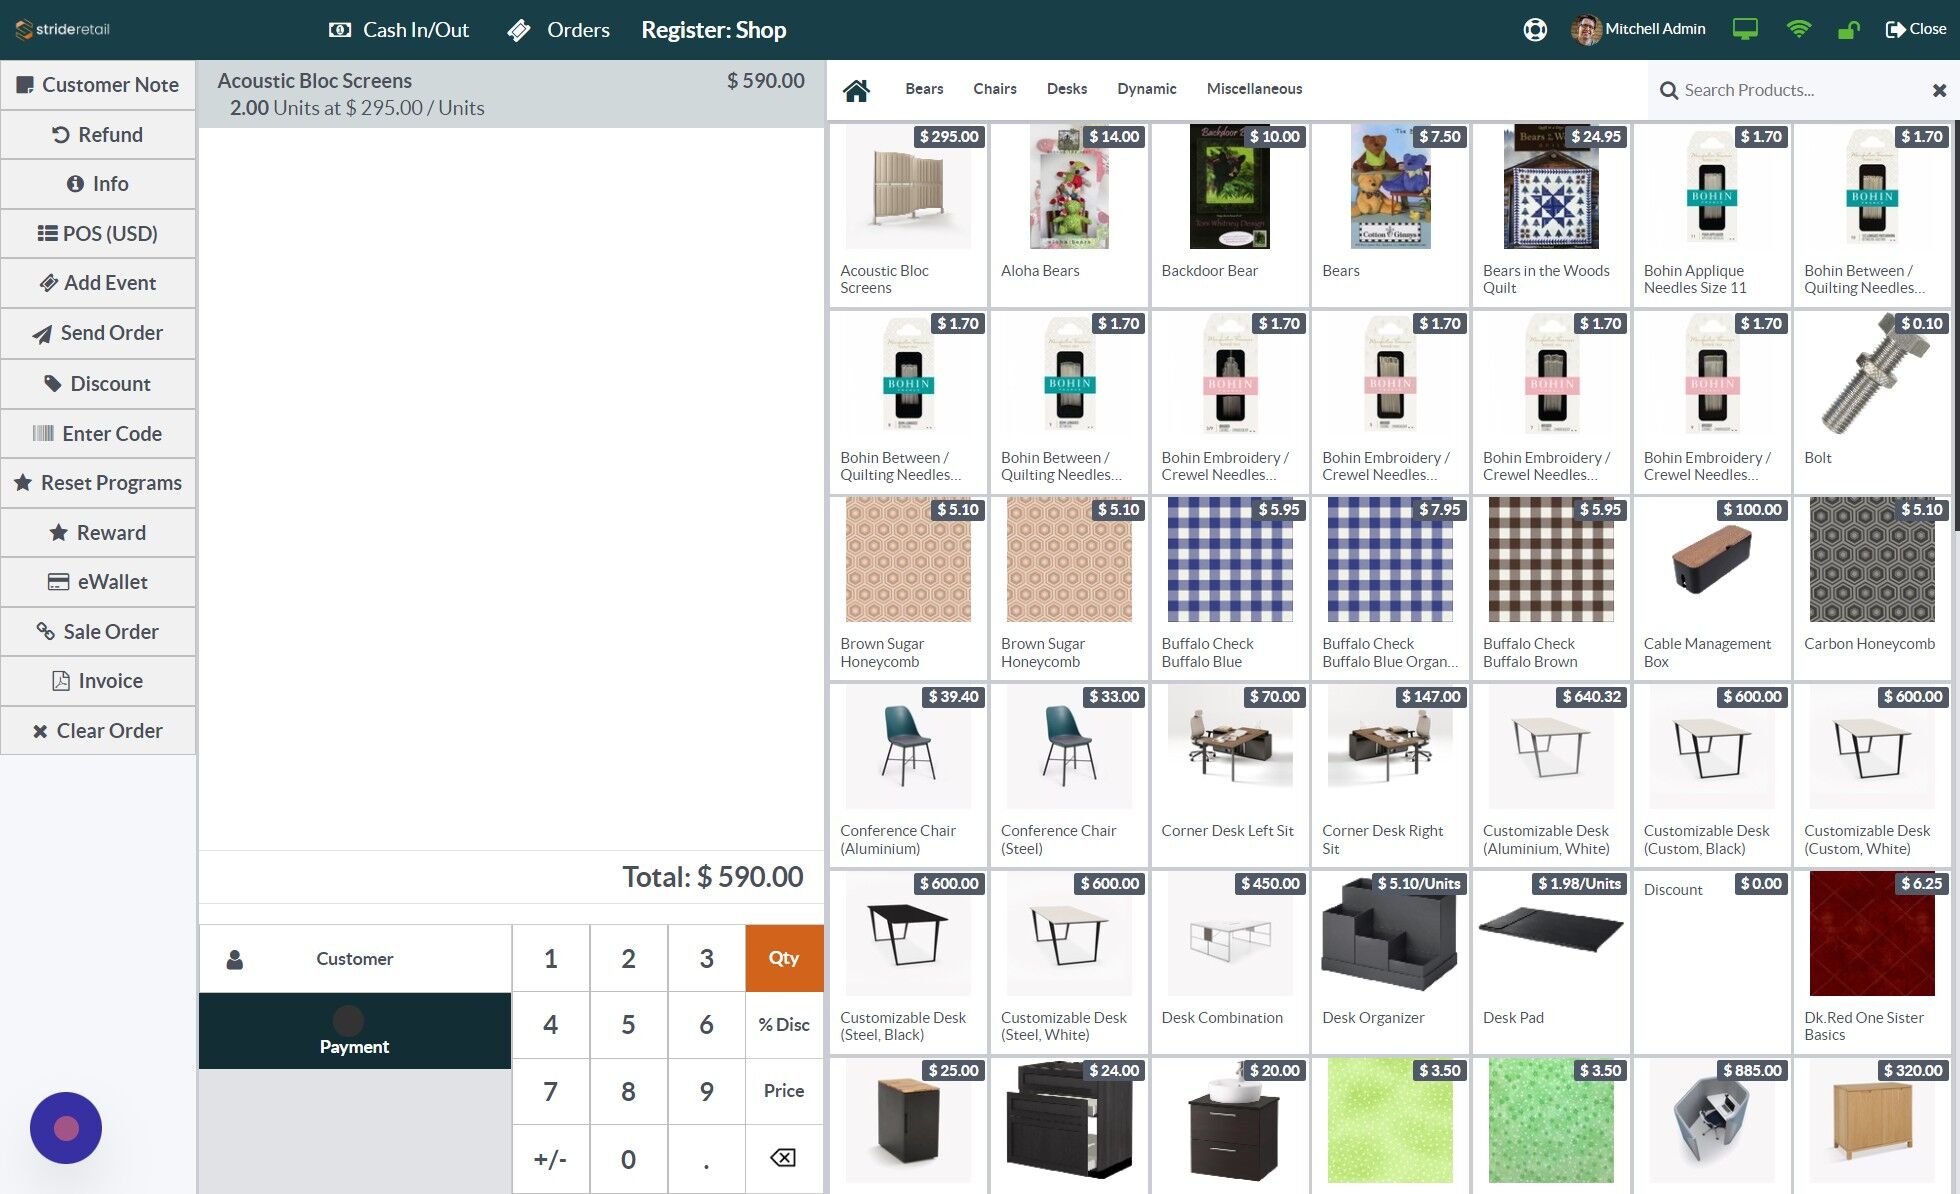Switch to the Desks category tab
This screenshot has width=1960, height=1194.
pyautogui.click(x=1066, y=89)
